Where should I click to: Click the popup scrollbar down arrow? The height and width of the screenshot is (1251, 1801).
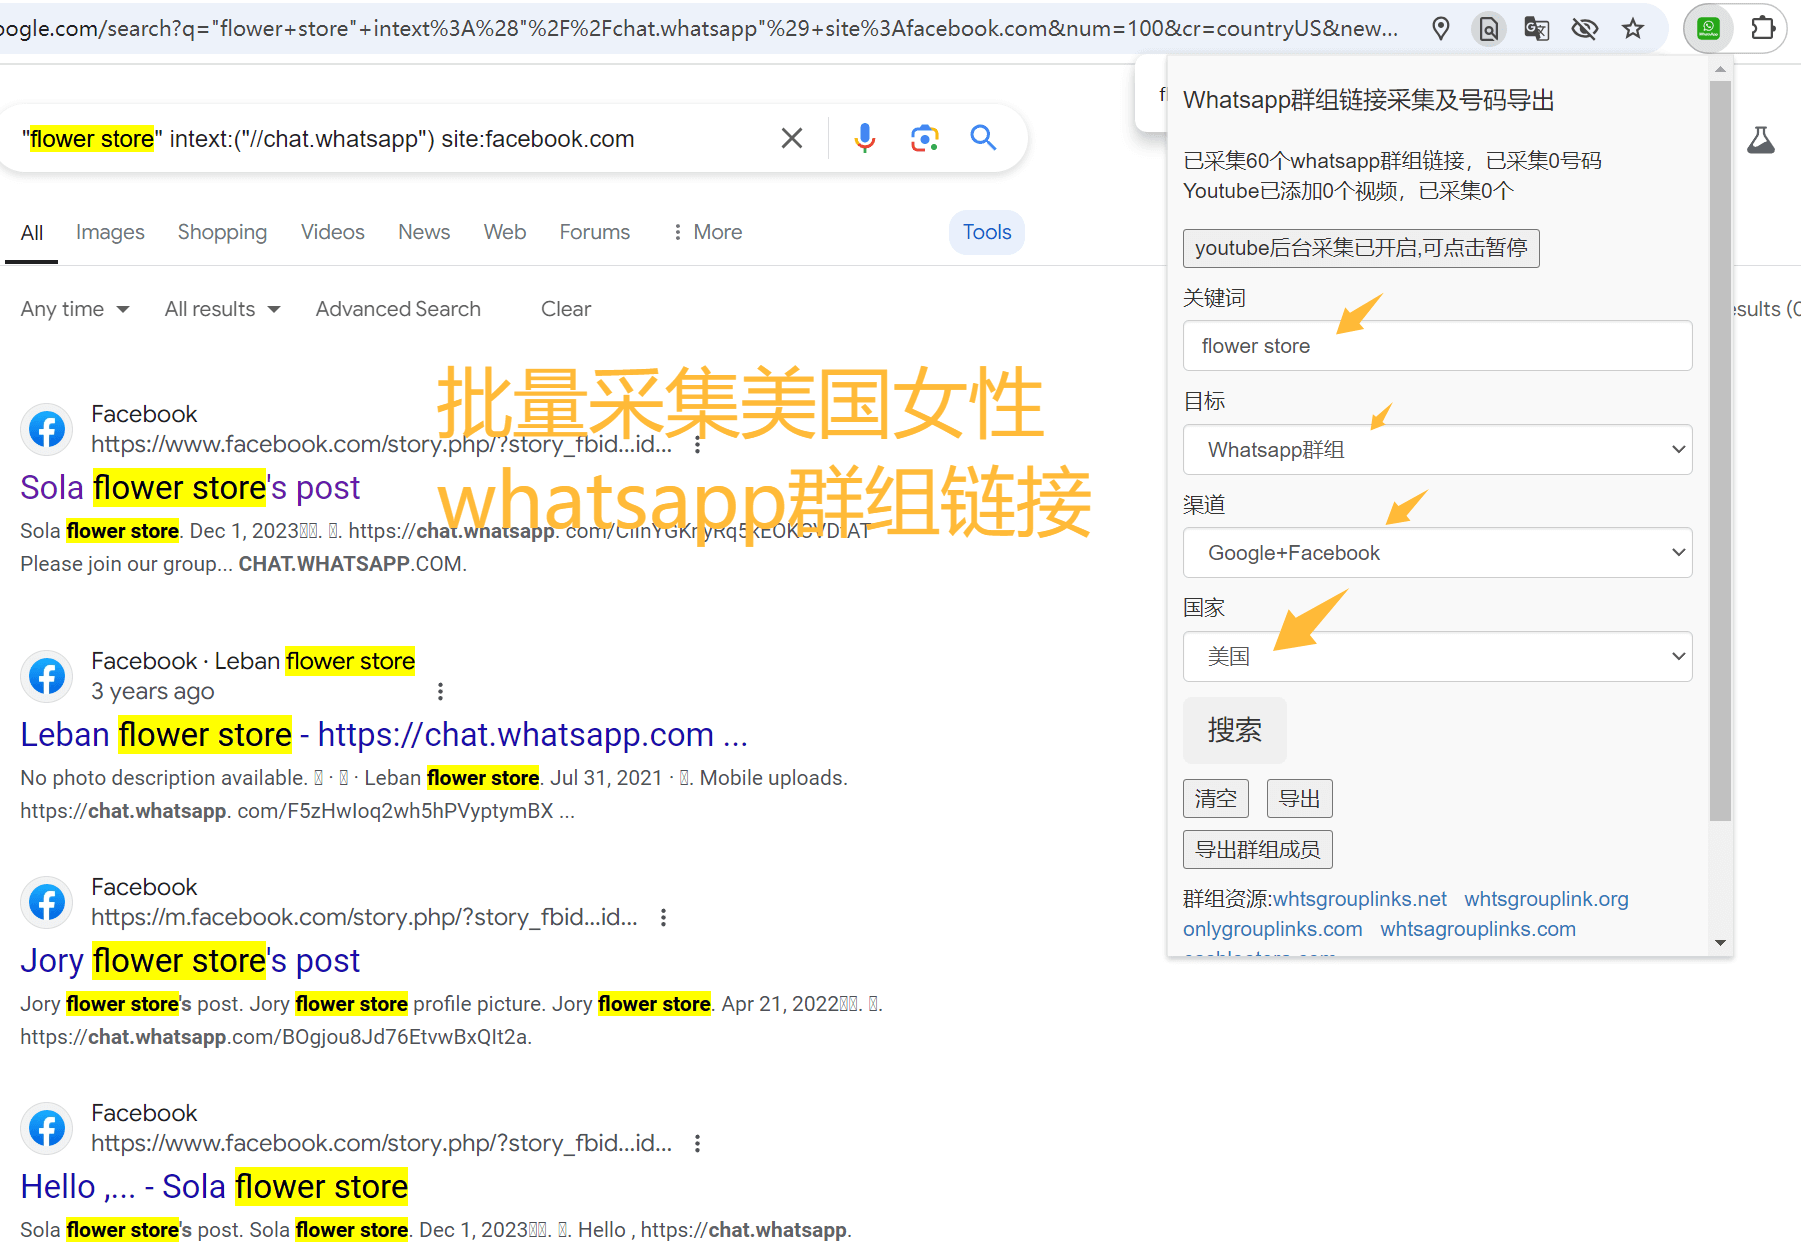click(1720, 942)
